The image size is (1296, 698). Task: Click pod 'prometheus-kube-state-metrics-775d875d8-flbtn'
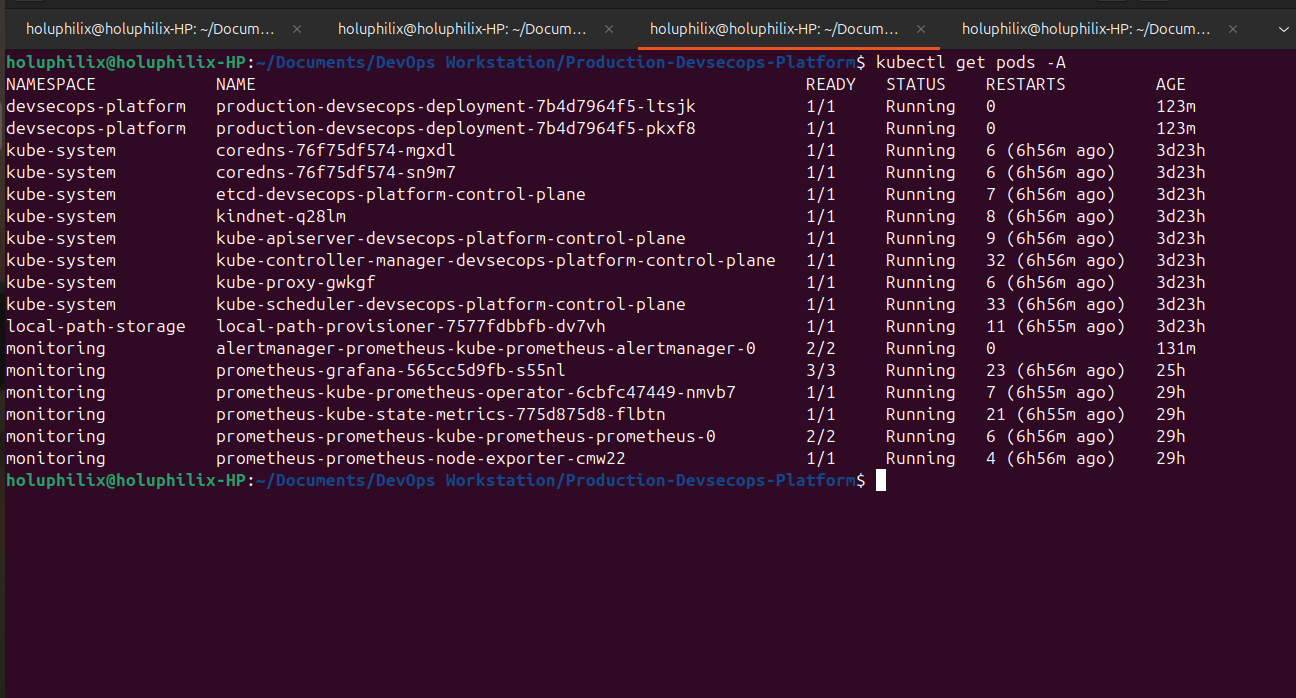[441, 414]
